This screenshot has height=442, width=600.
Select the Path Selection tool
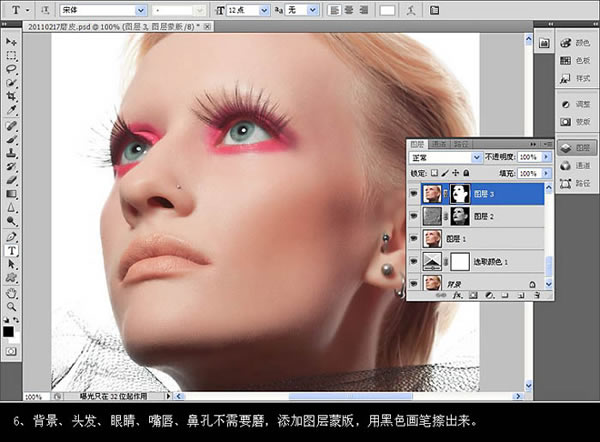11,264
